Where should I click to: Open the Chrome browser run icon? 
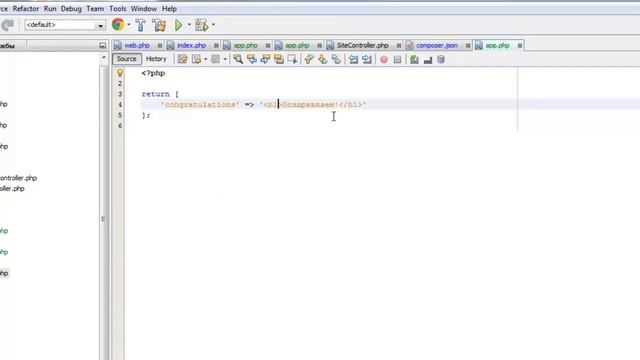click(x=118, y=25)
